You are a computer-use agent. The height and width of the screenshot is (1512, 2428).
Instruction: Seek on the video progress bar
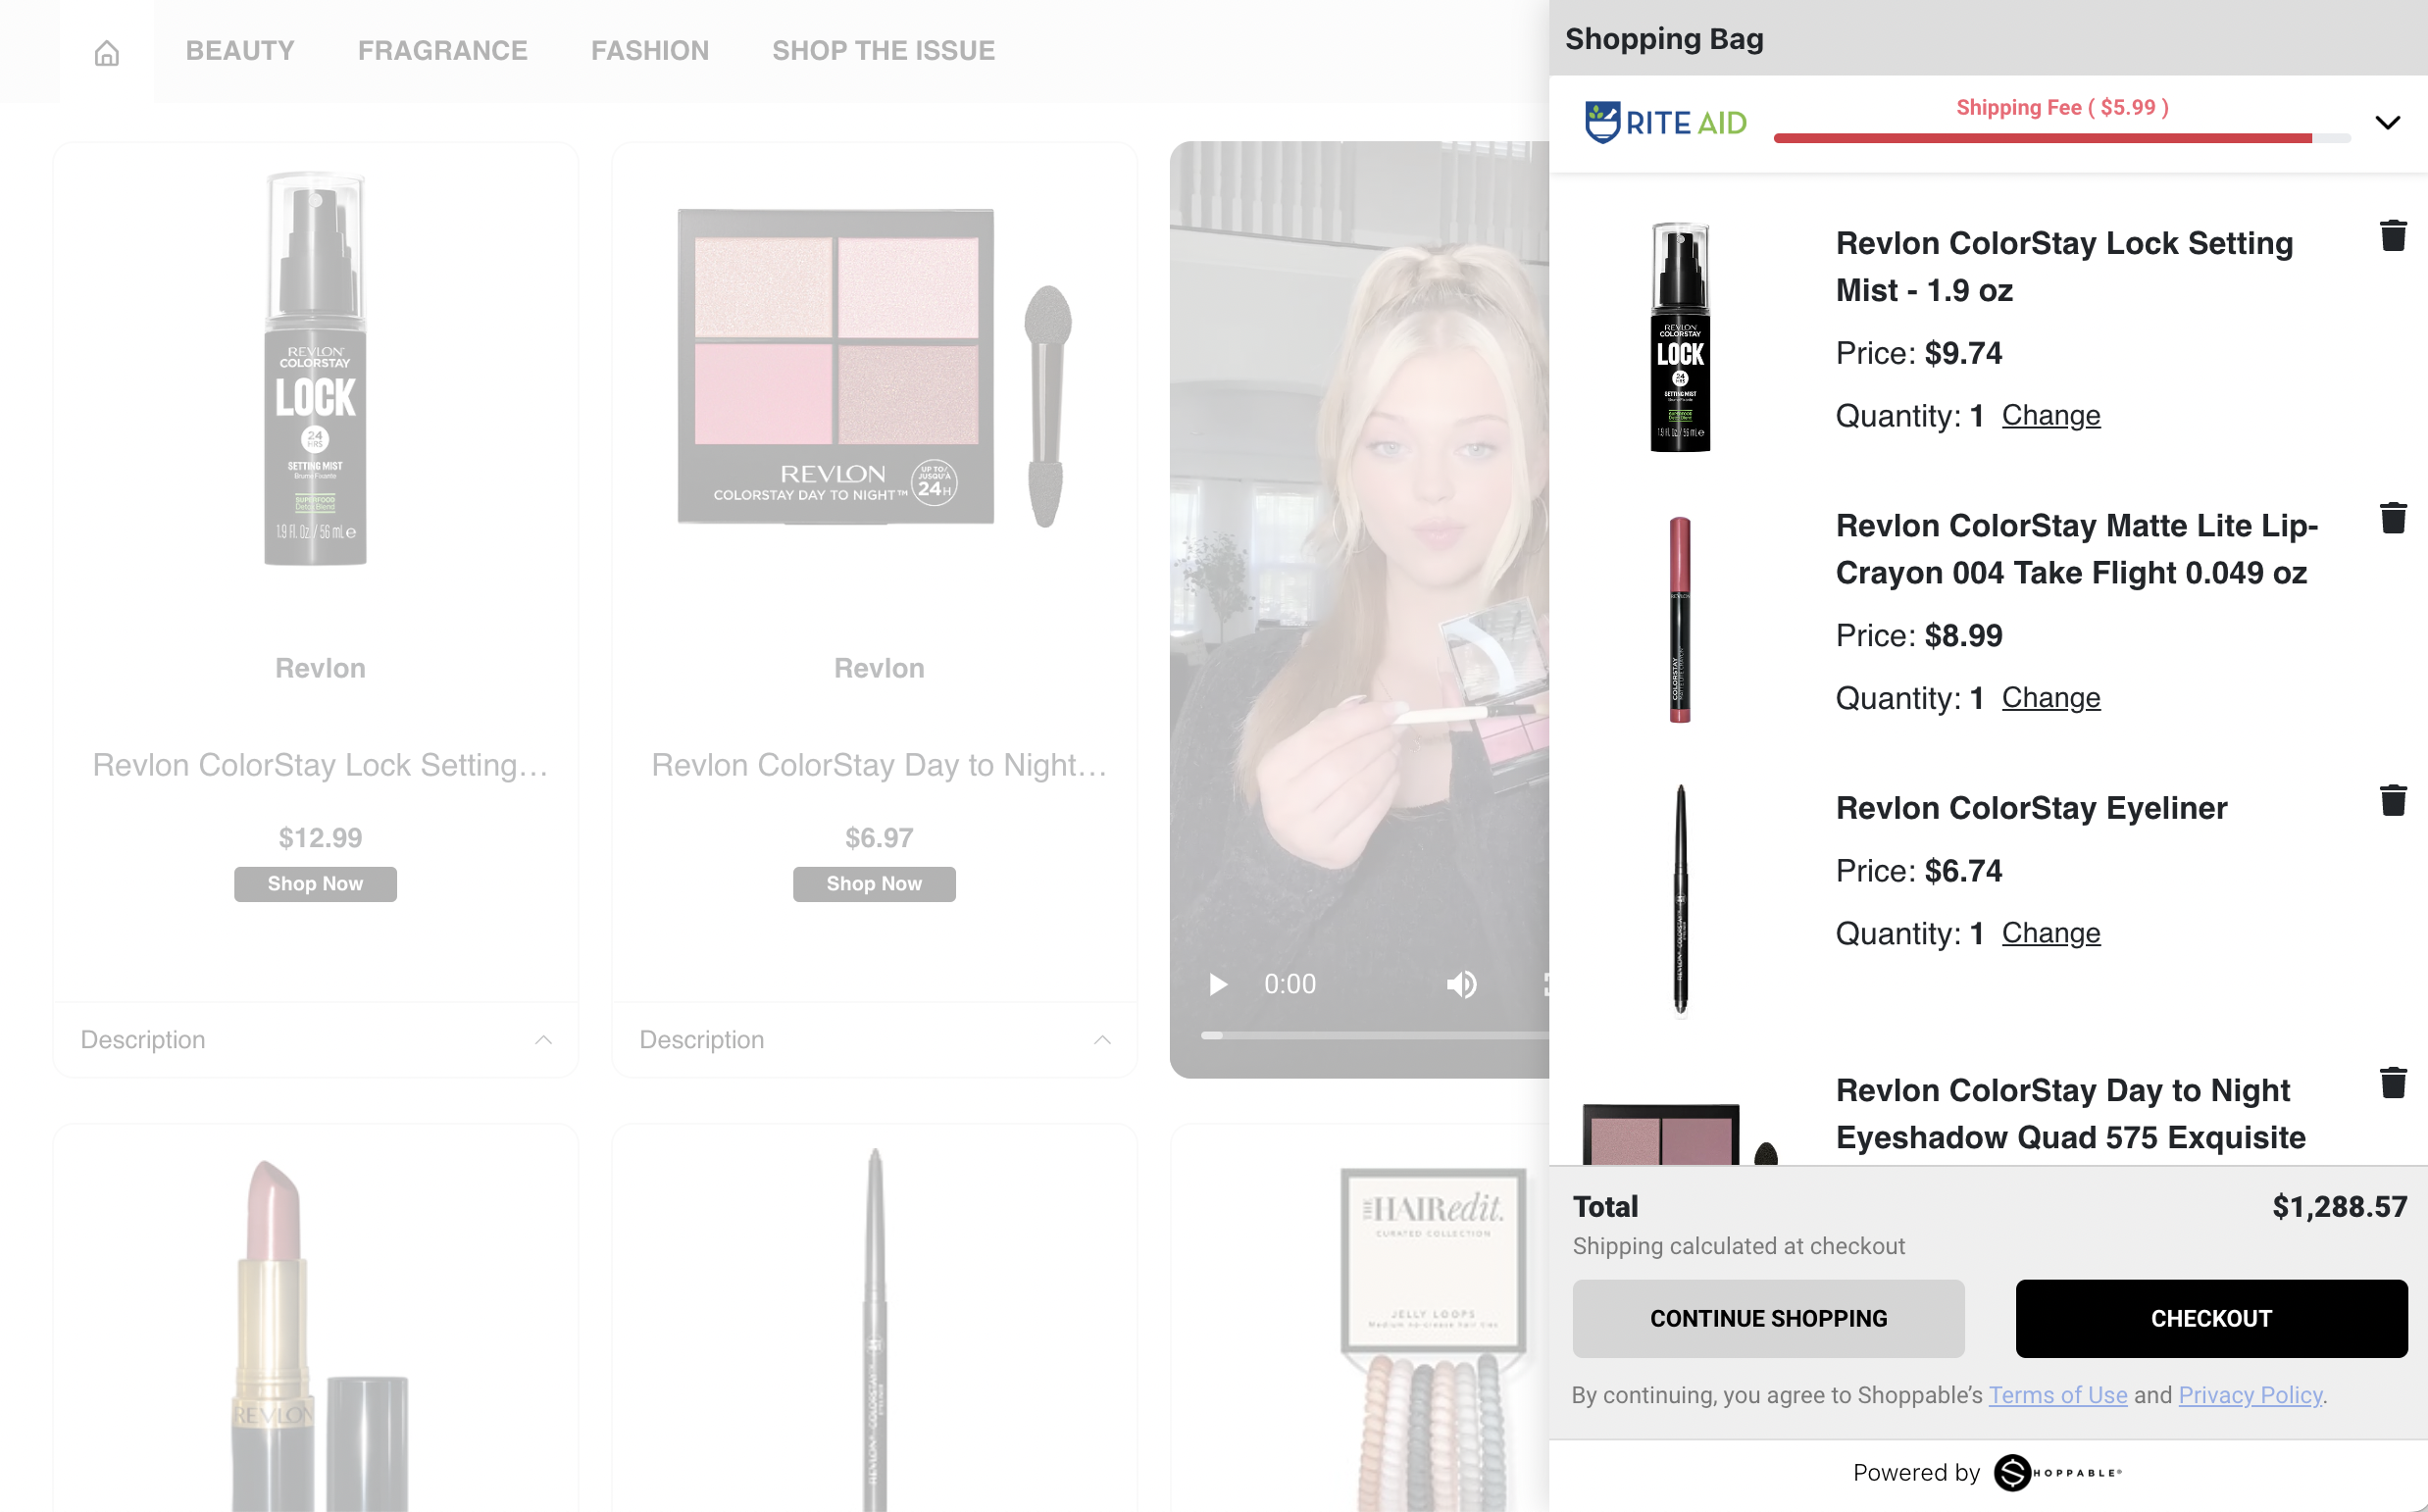point(1375,1036)
